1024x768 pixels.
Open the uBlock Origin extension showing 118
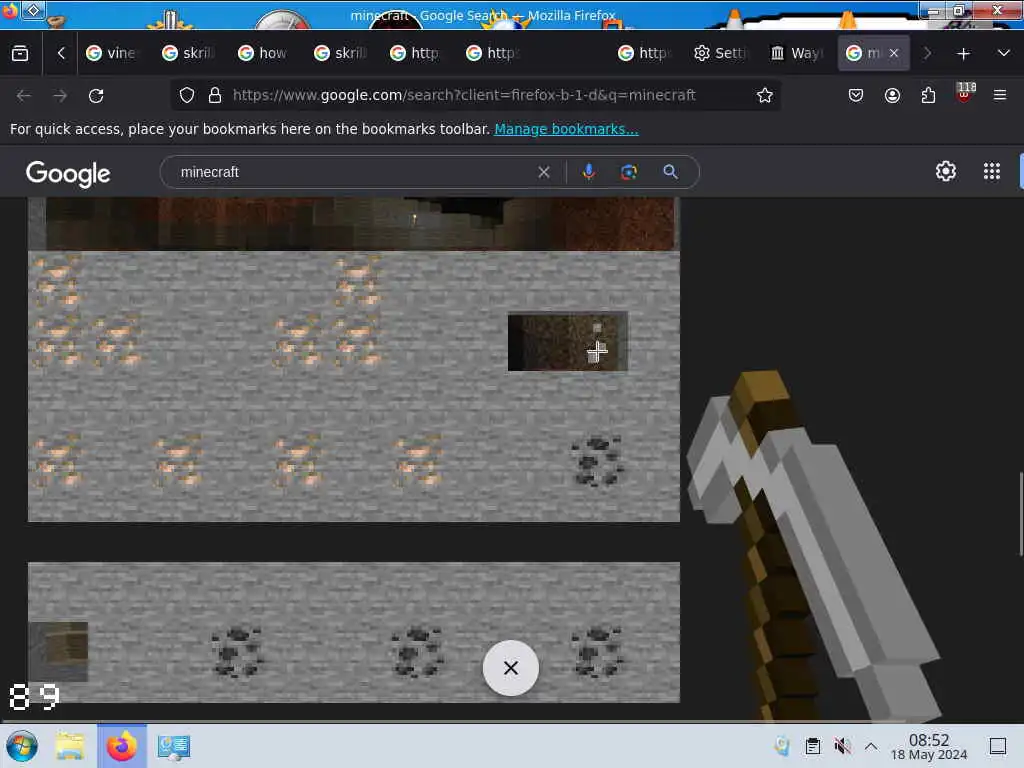965,93
